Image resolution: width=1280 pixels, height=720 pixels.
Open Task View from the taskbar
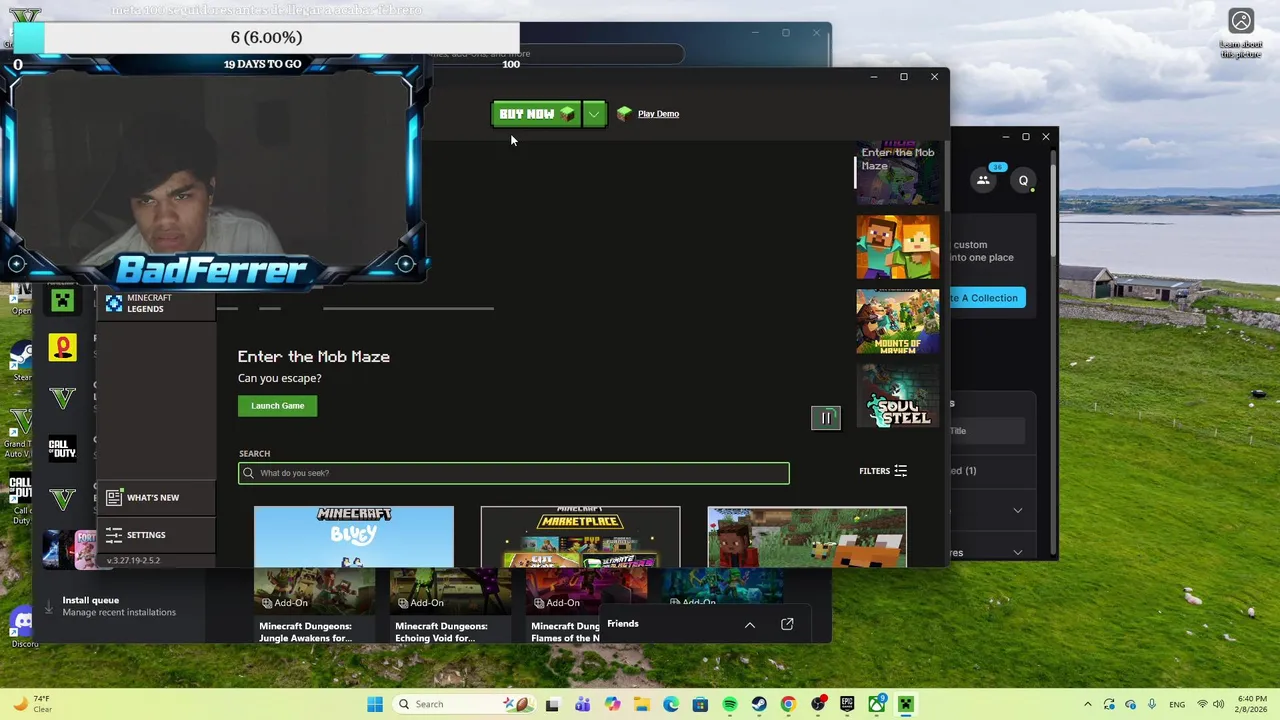tap(552, 704)
